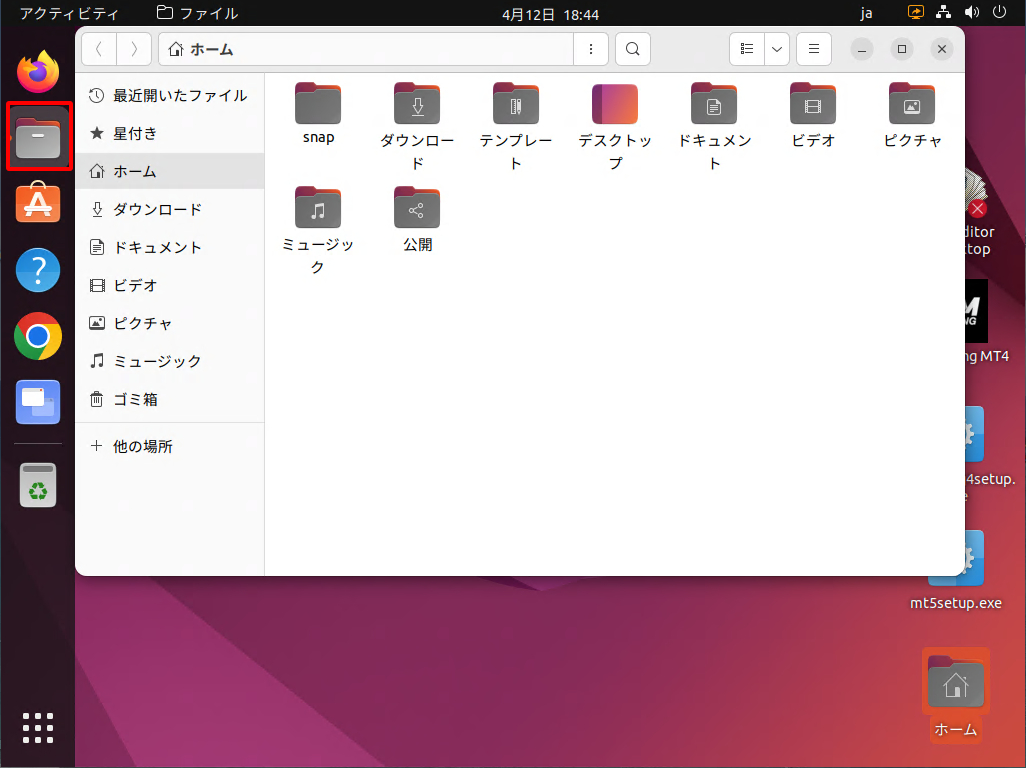The width and height of the screenshot is (1026, 768).
Task: Open the hamburger main menu
Action: 814,48
